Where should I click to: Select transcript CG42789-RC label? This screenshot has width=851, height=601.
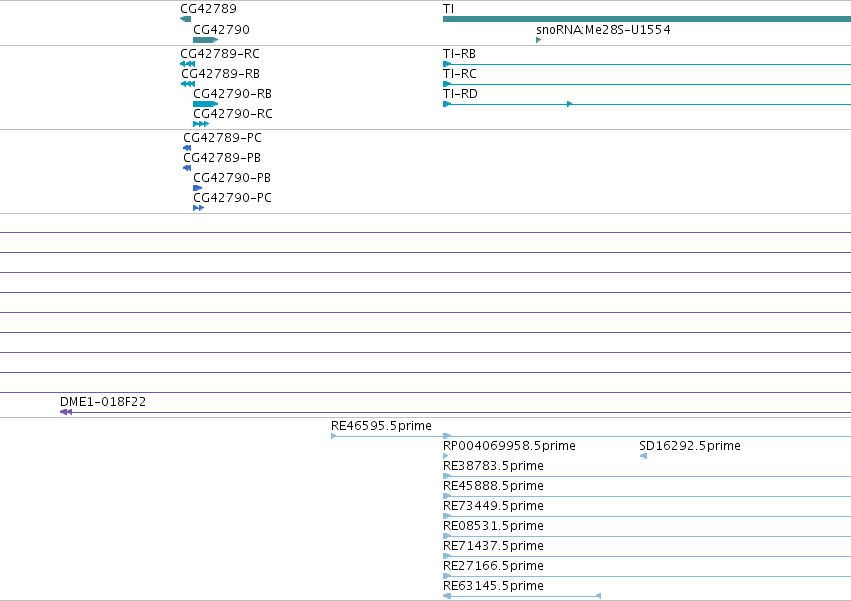coord(220,54)
